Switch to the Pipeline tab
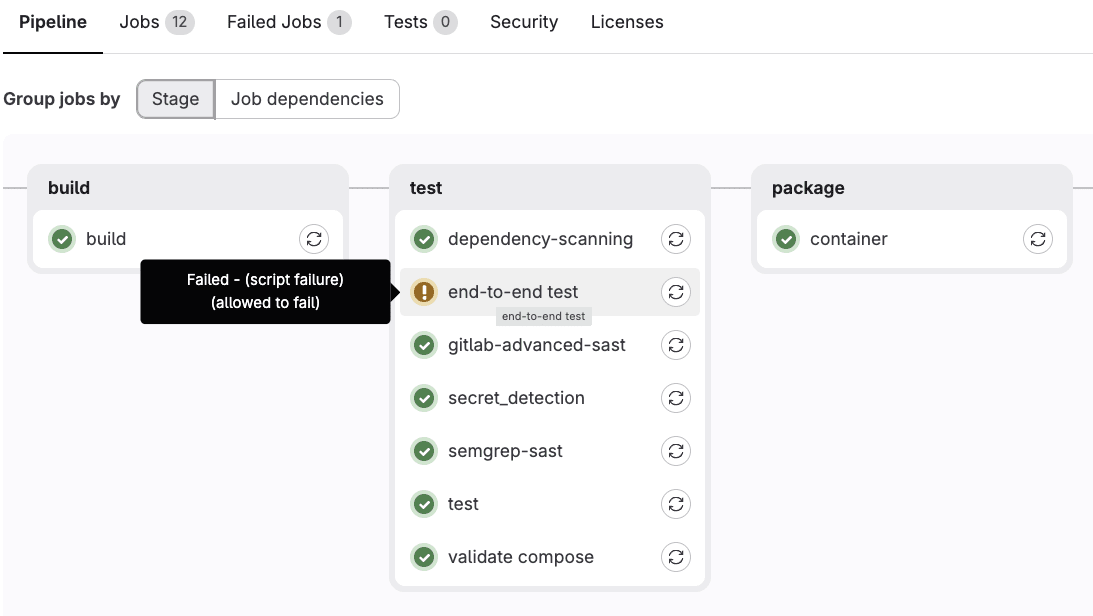1093x616 pixels. click(53, 22)
